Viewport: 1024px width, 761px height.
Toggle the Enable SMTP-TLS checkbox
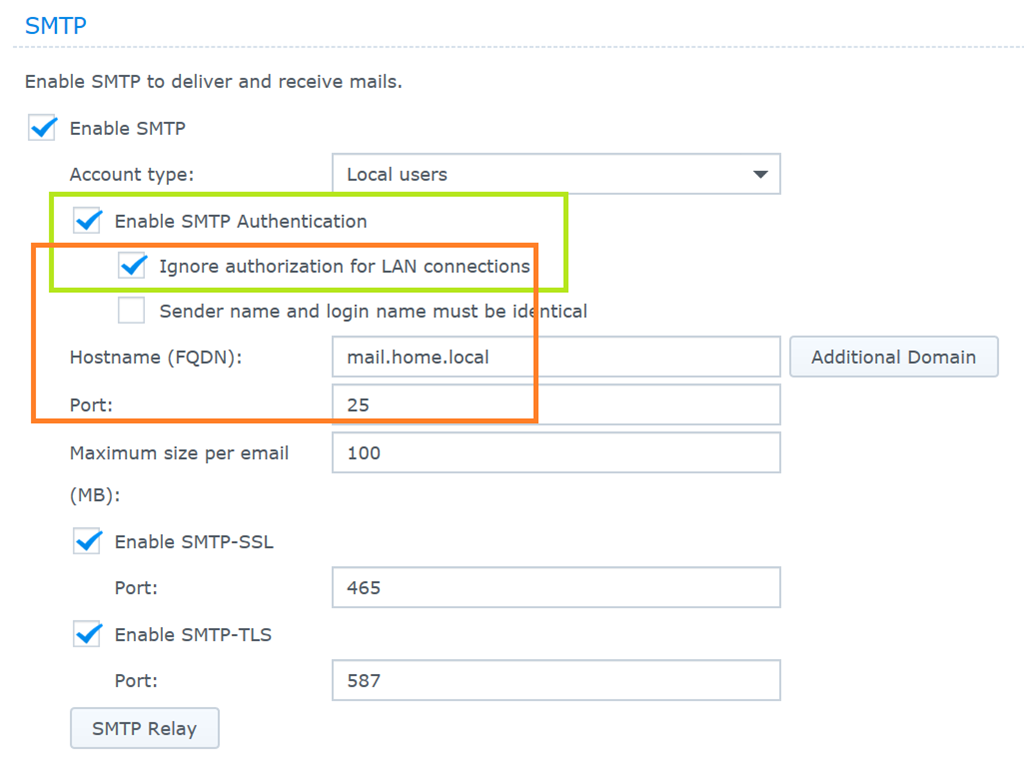click(x=88, y=634)
